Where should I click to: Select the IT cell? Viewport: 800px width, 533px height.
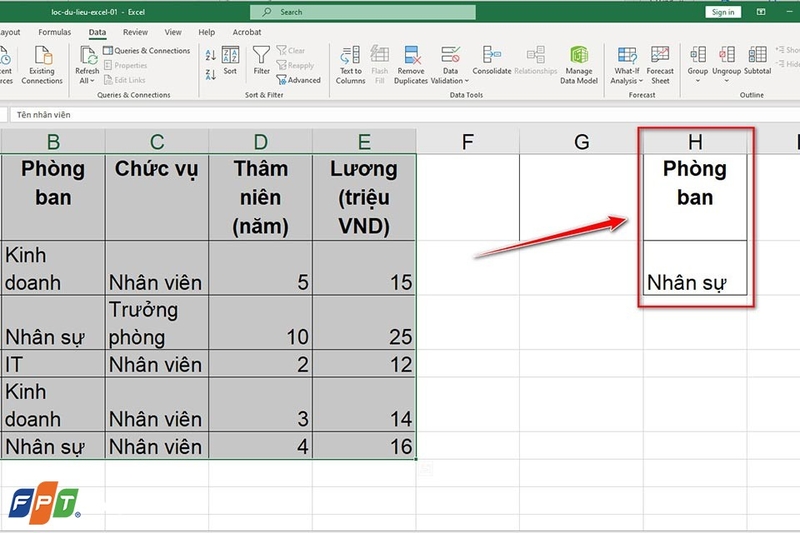click(x=53, y=364)
